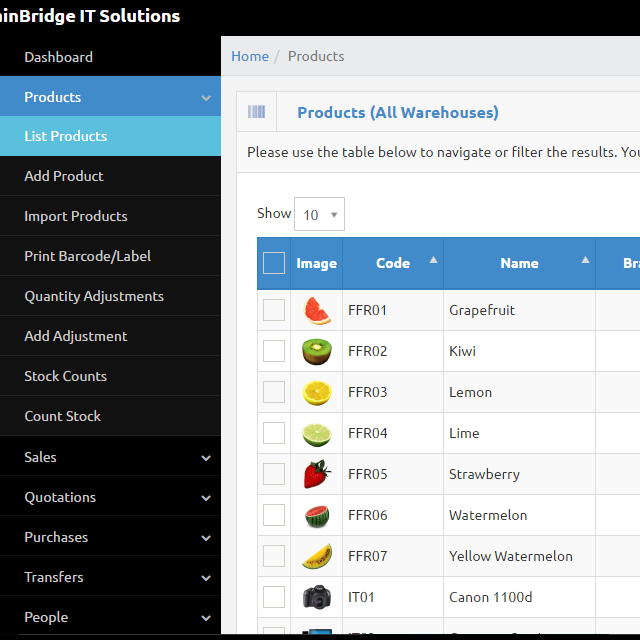Click the barcode icon beside Products title

(256, 111)
